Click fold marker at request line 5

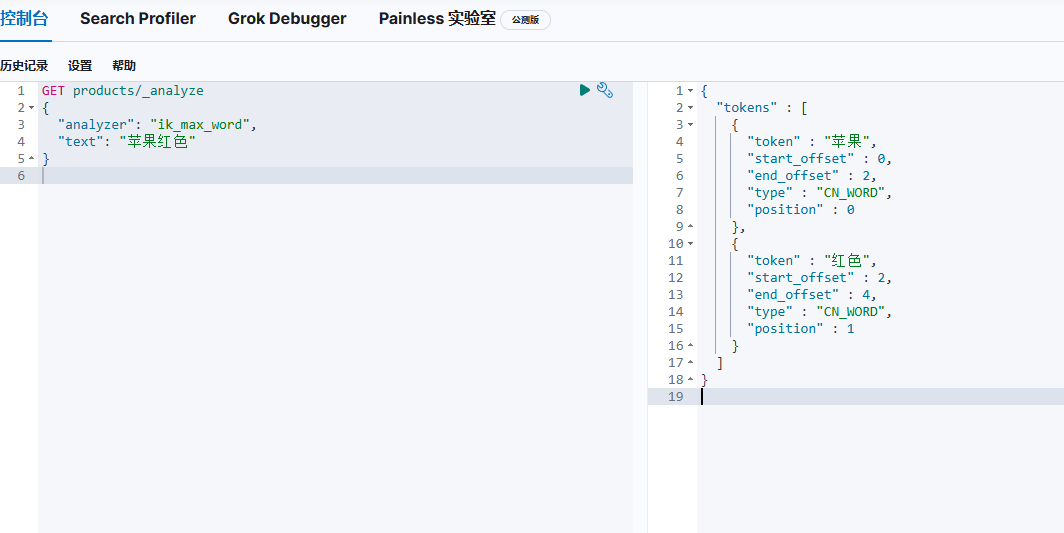(x=31, y=159)
